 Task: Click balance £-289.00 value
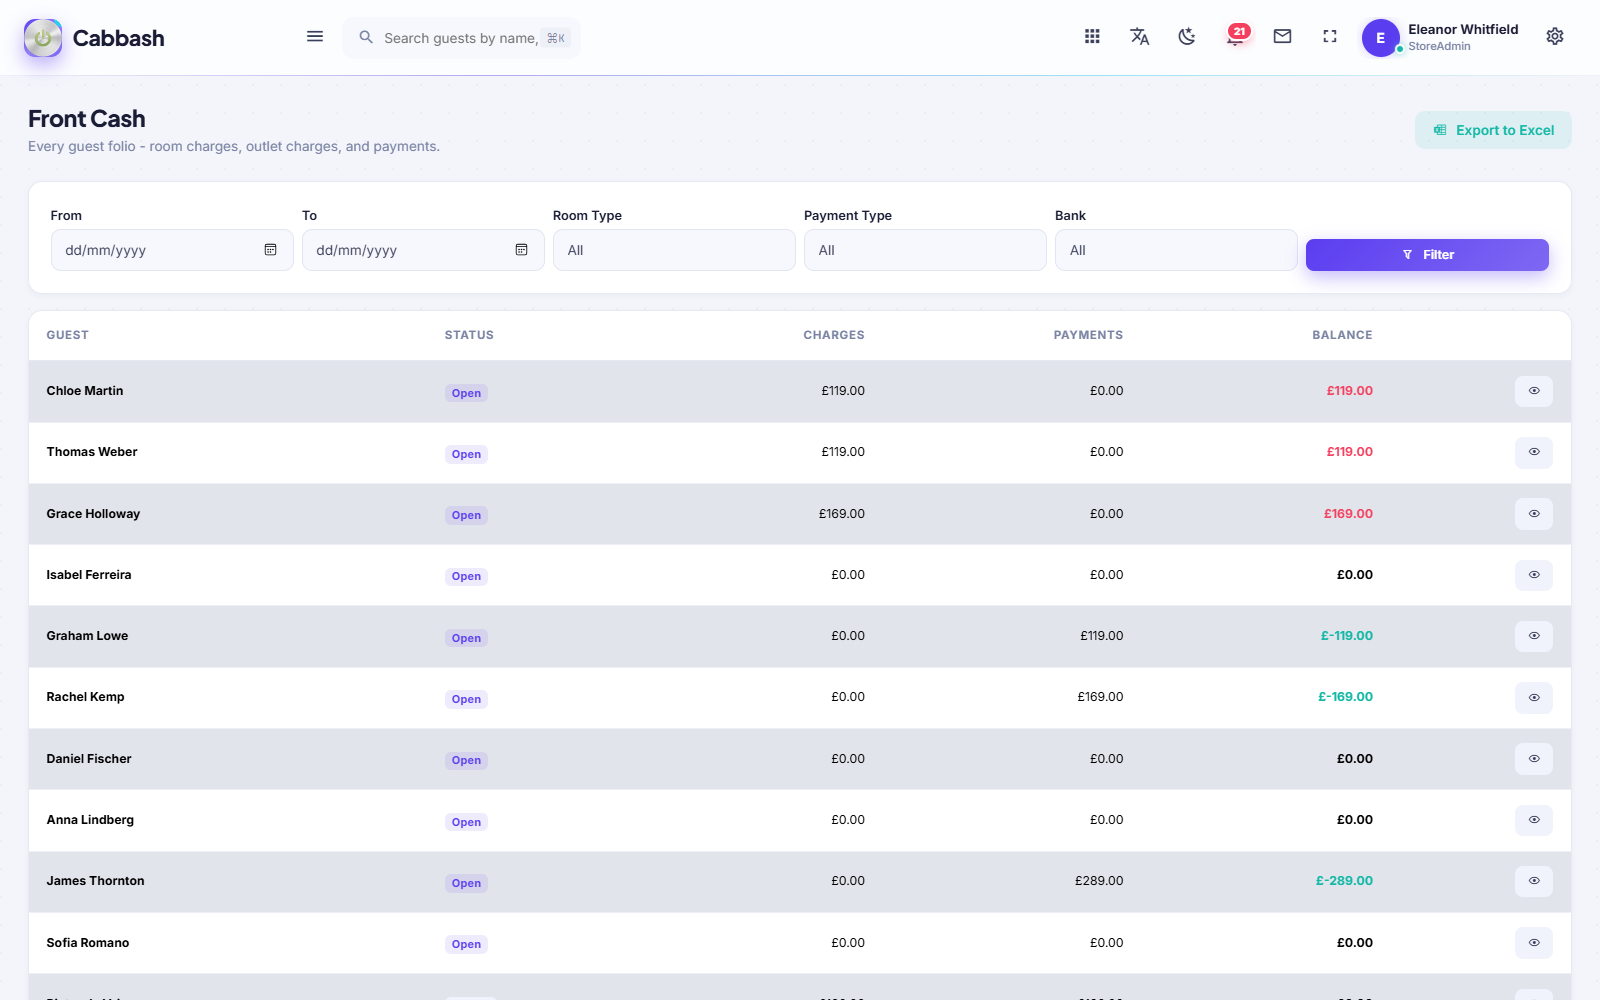[1344, 881]
